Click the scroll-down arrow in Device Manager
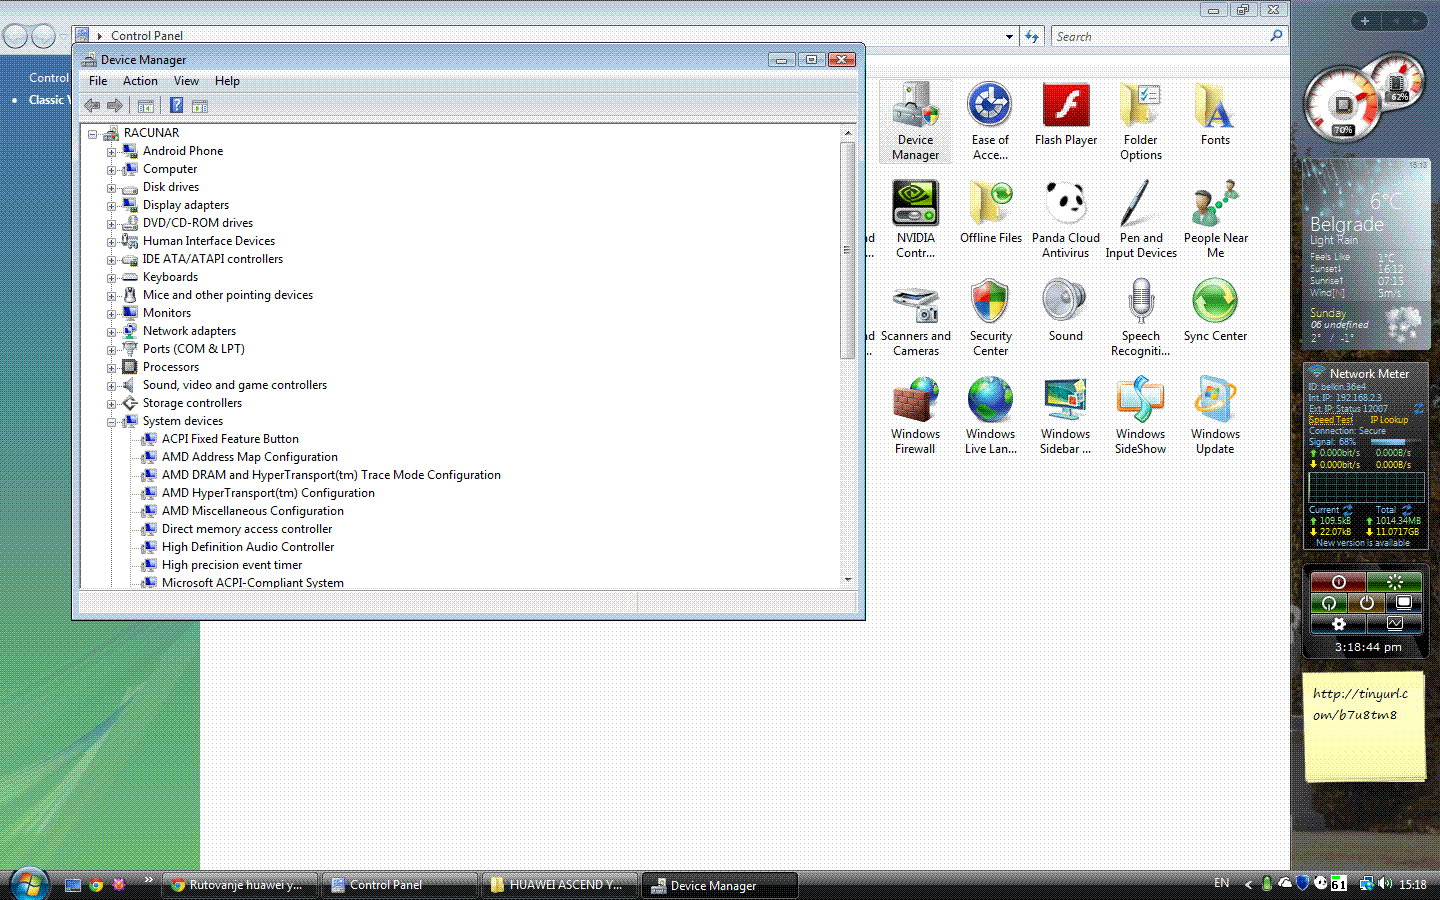 pos(848,579)
